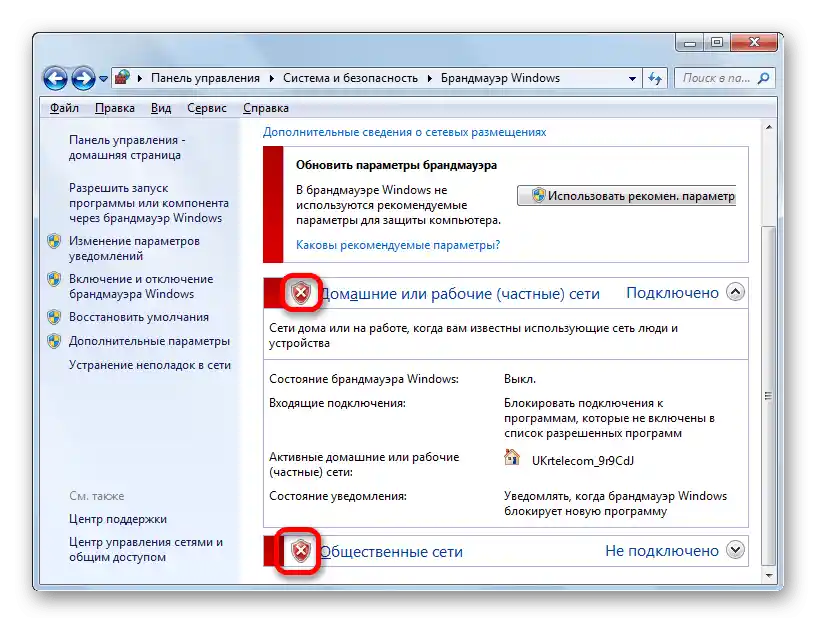This screenshot has width=817, height=624.
Task: Expand the address bar history dropdown
Action: click(632, 79)
